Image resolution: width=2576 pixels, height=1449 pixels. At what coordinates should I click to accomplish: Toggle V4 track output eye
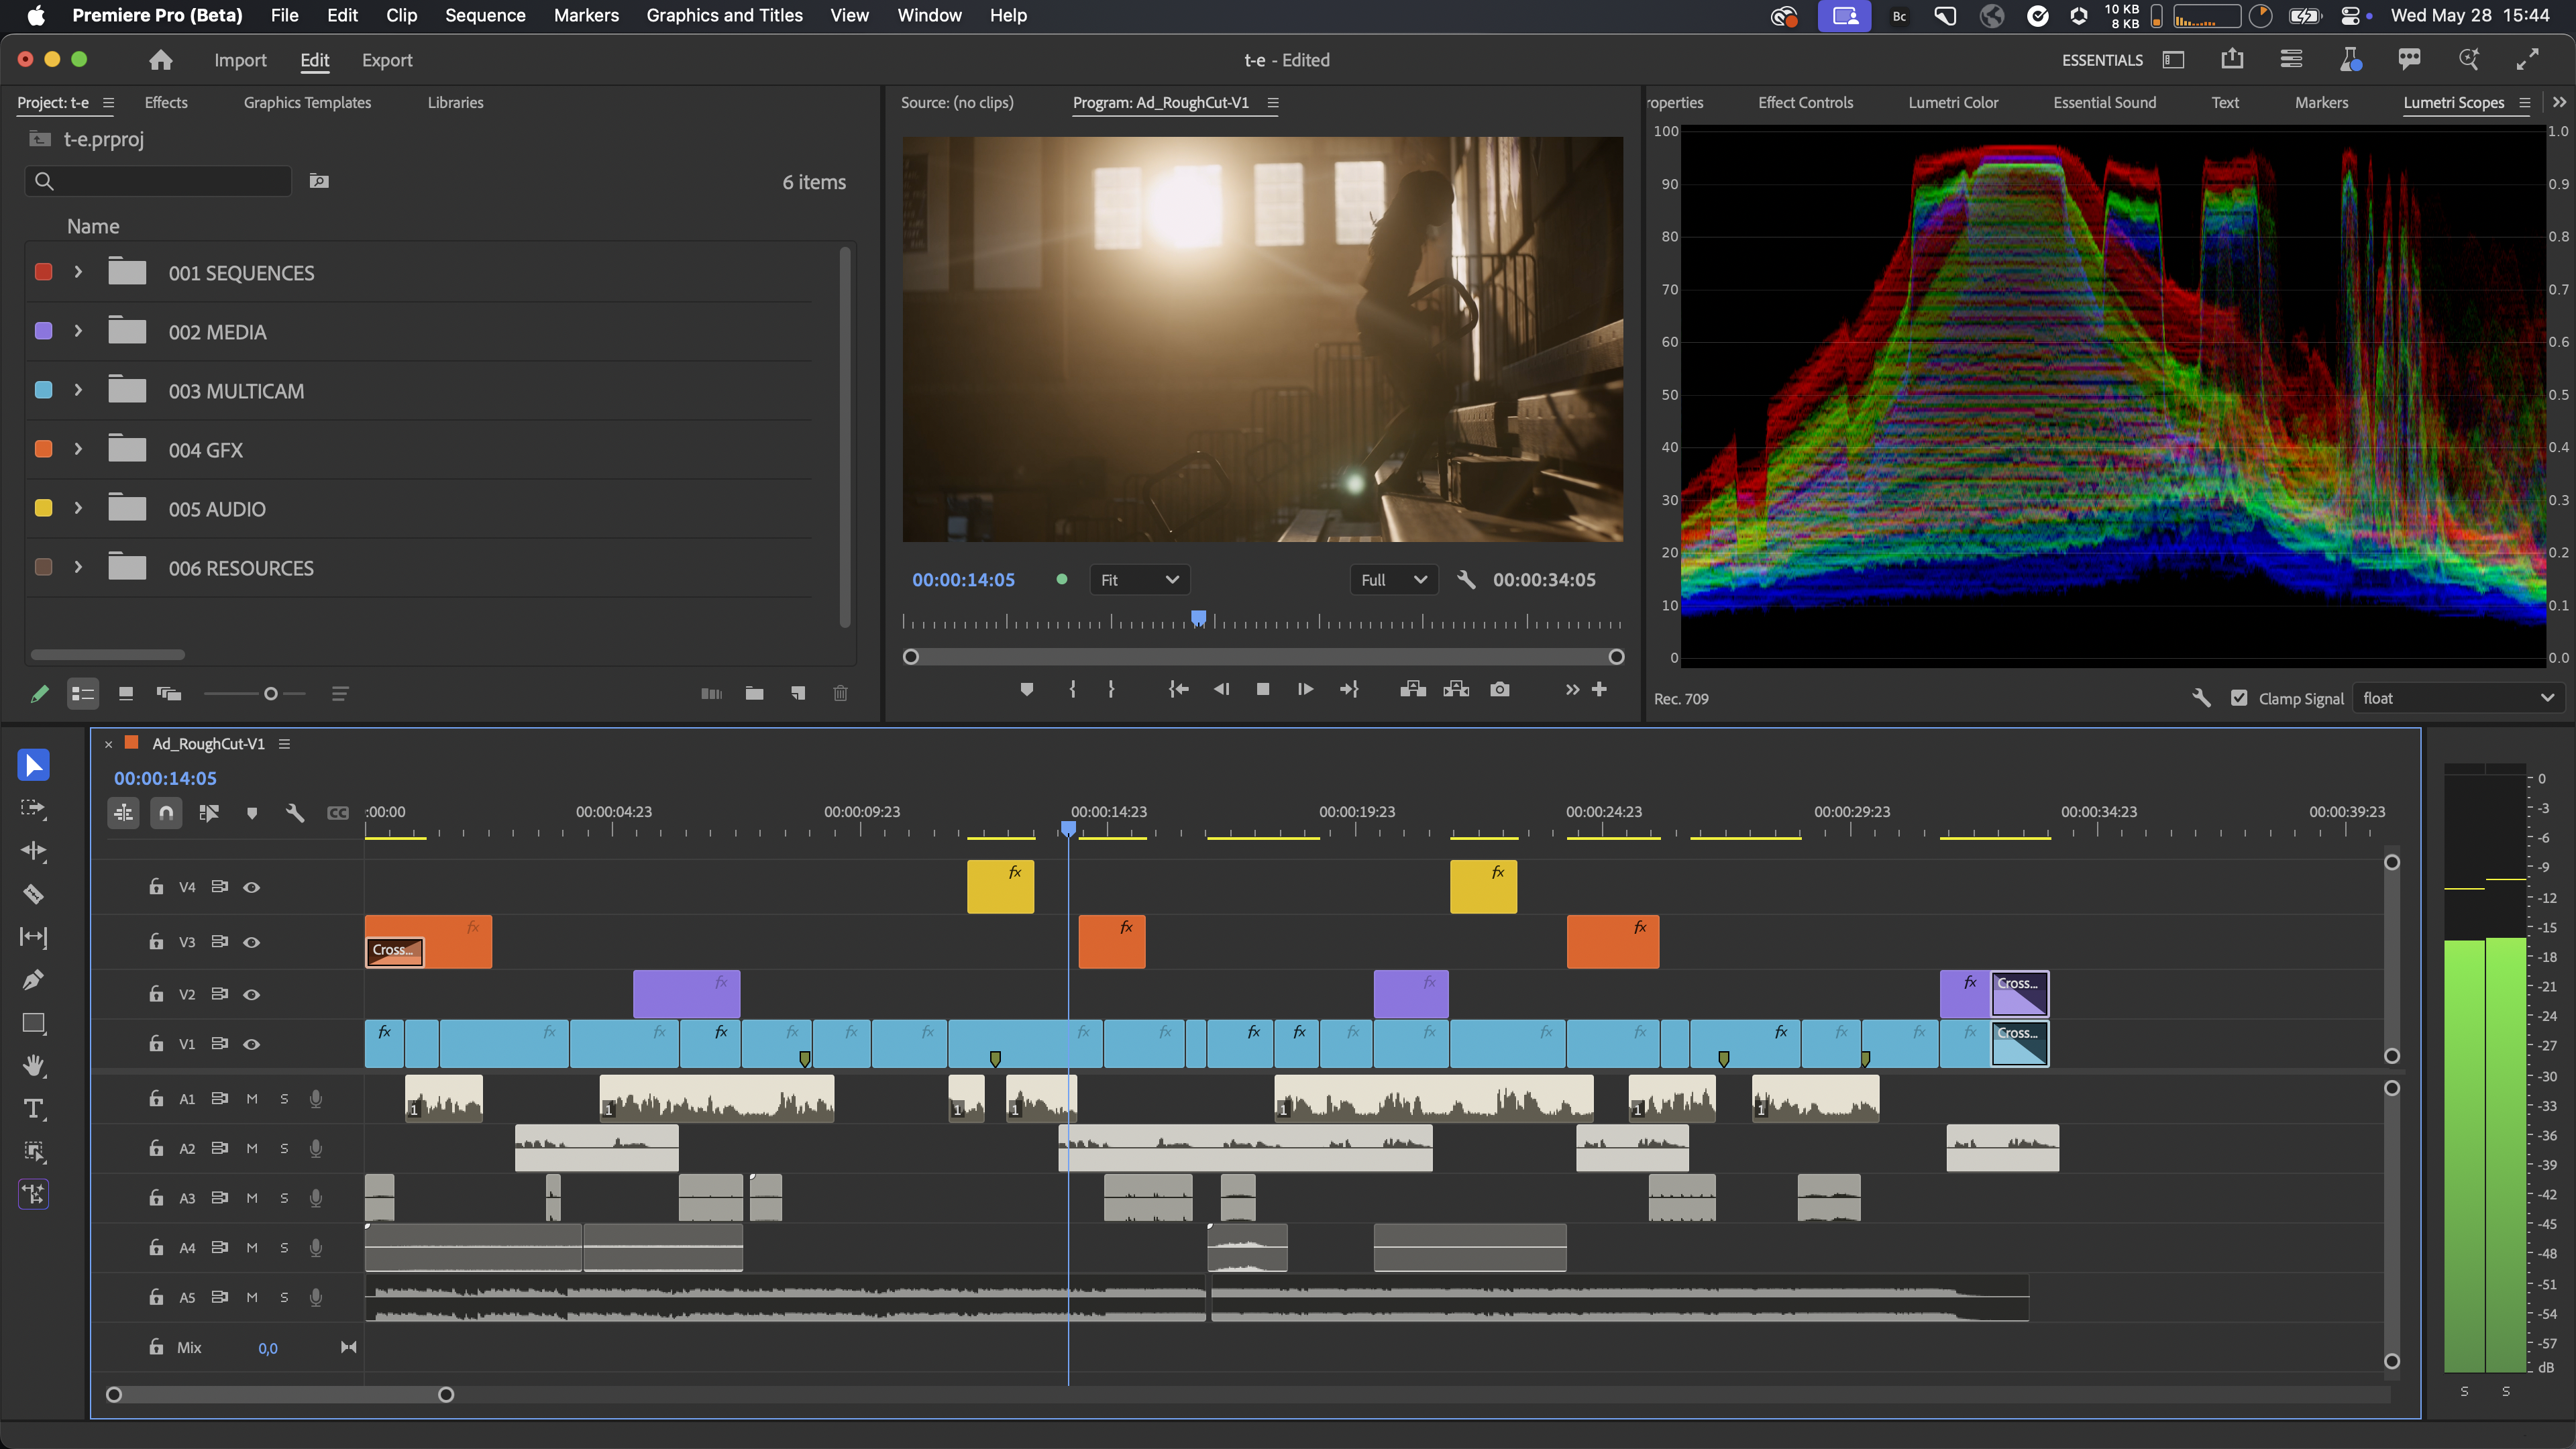(252, 887)
